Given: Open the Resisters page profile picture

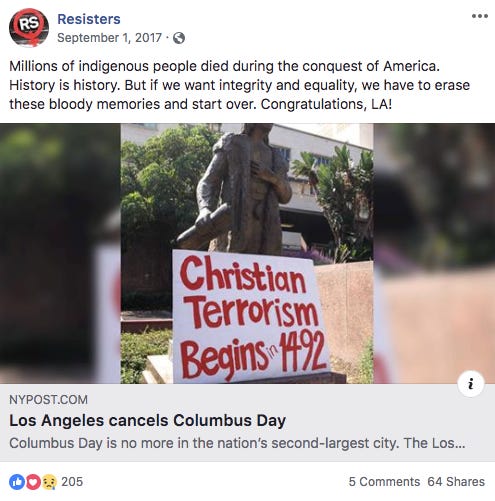Looking at the screenshot, I should coord(29,28).
